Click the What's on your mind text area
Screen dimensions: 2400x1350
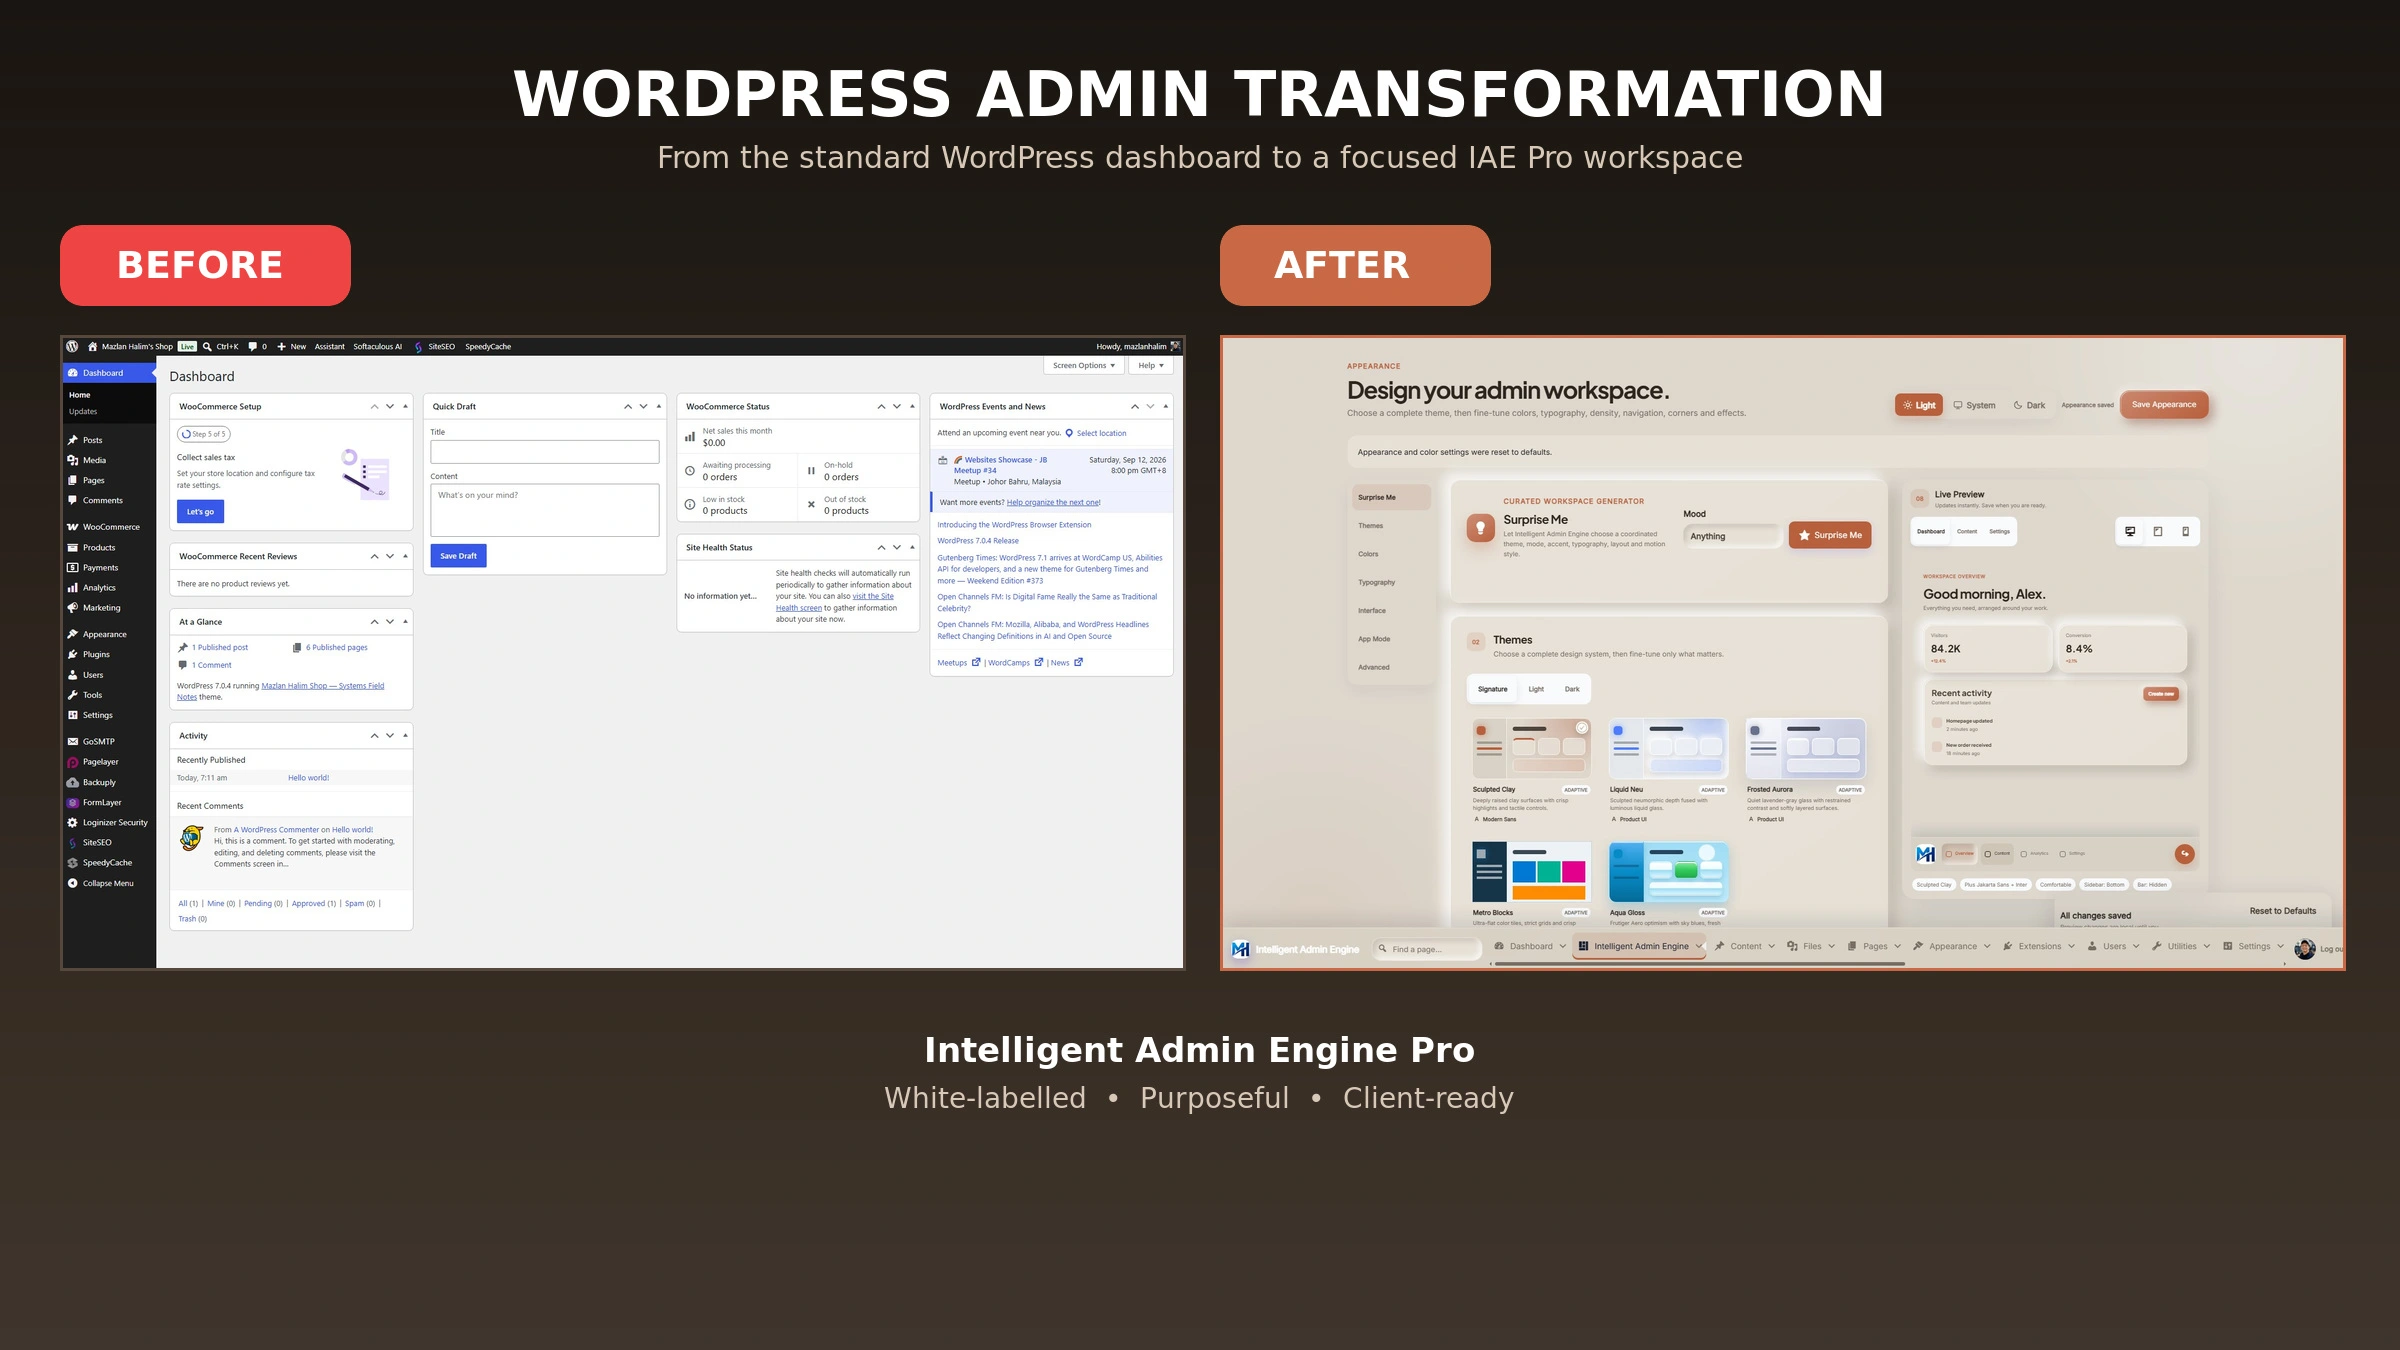545,510
